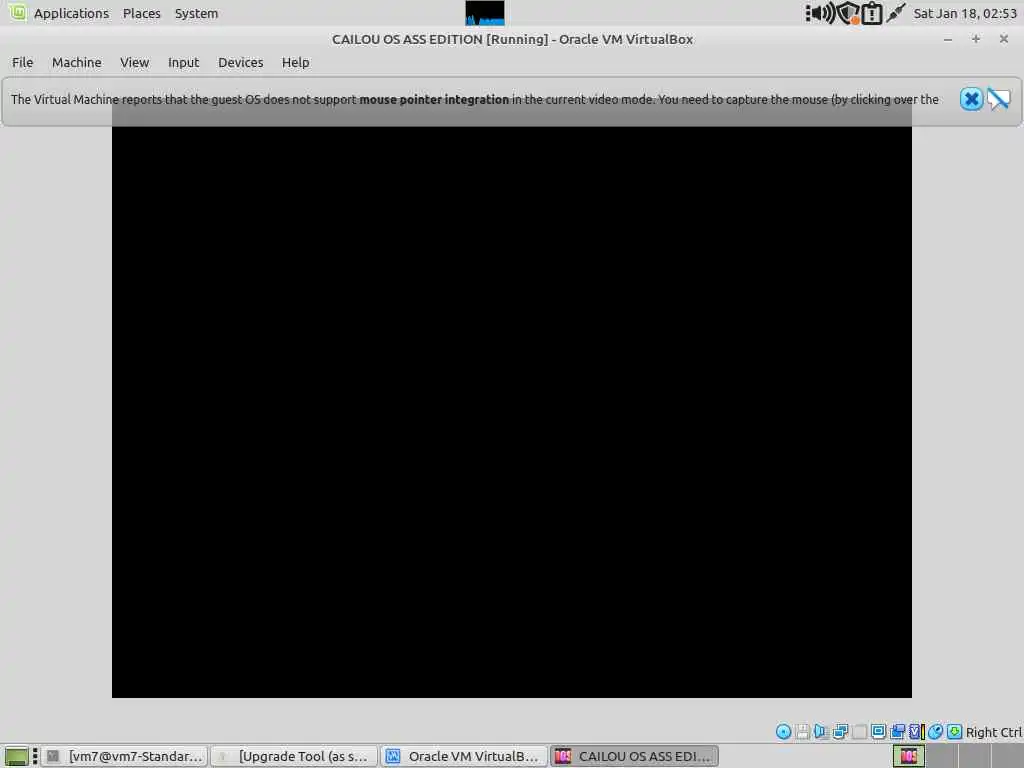Dismiss the mouse pointer integration notification
Screen dimensions: 1024x768
(x=971, y=99)
